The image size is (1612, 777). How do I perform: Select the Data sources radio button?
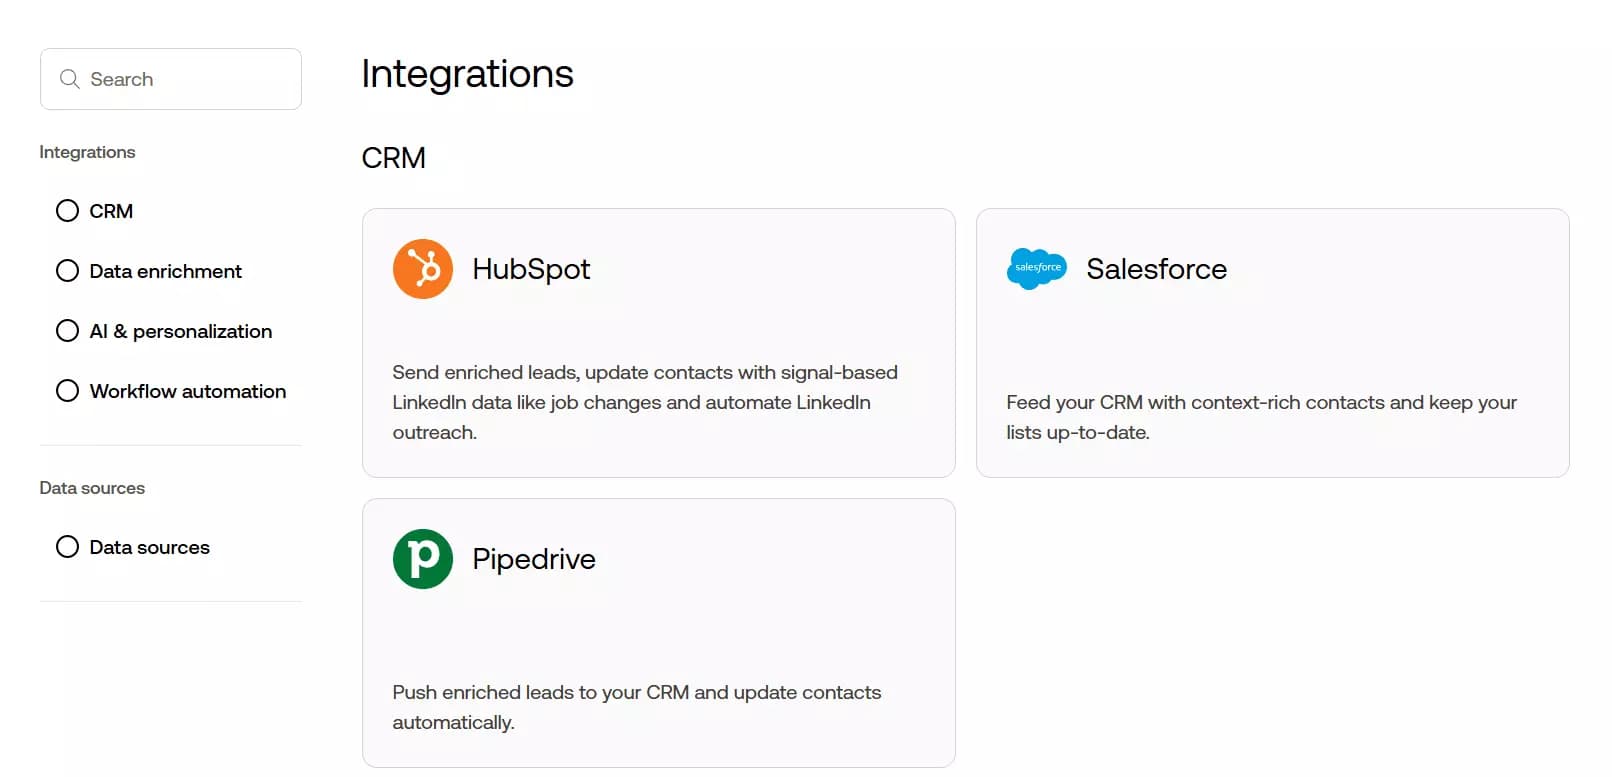tap(67, 547)
